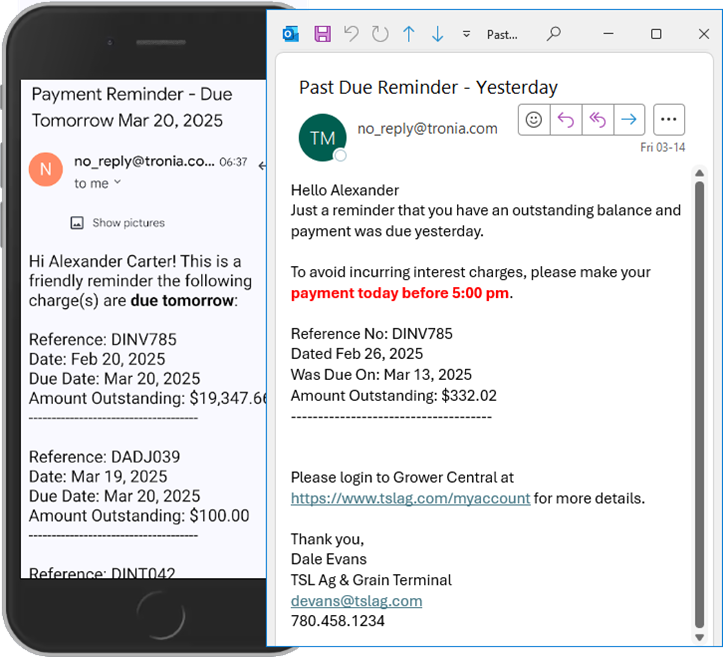This screenshot has width=723, height=657.
Task: Click 'Hello Alexander' greeting line
Action: [x=345, y=190]
